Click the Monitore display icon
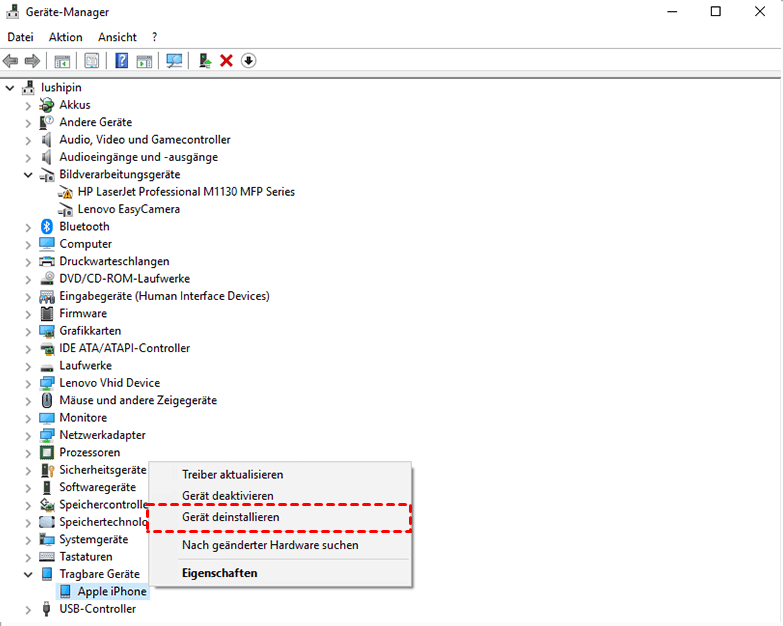Screen dimensions: 783x626 [x=47, y=418]
